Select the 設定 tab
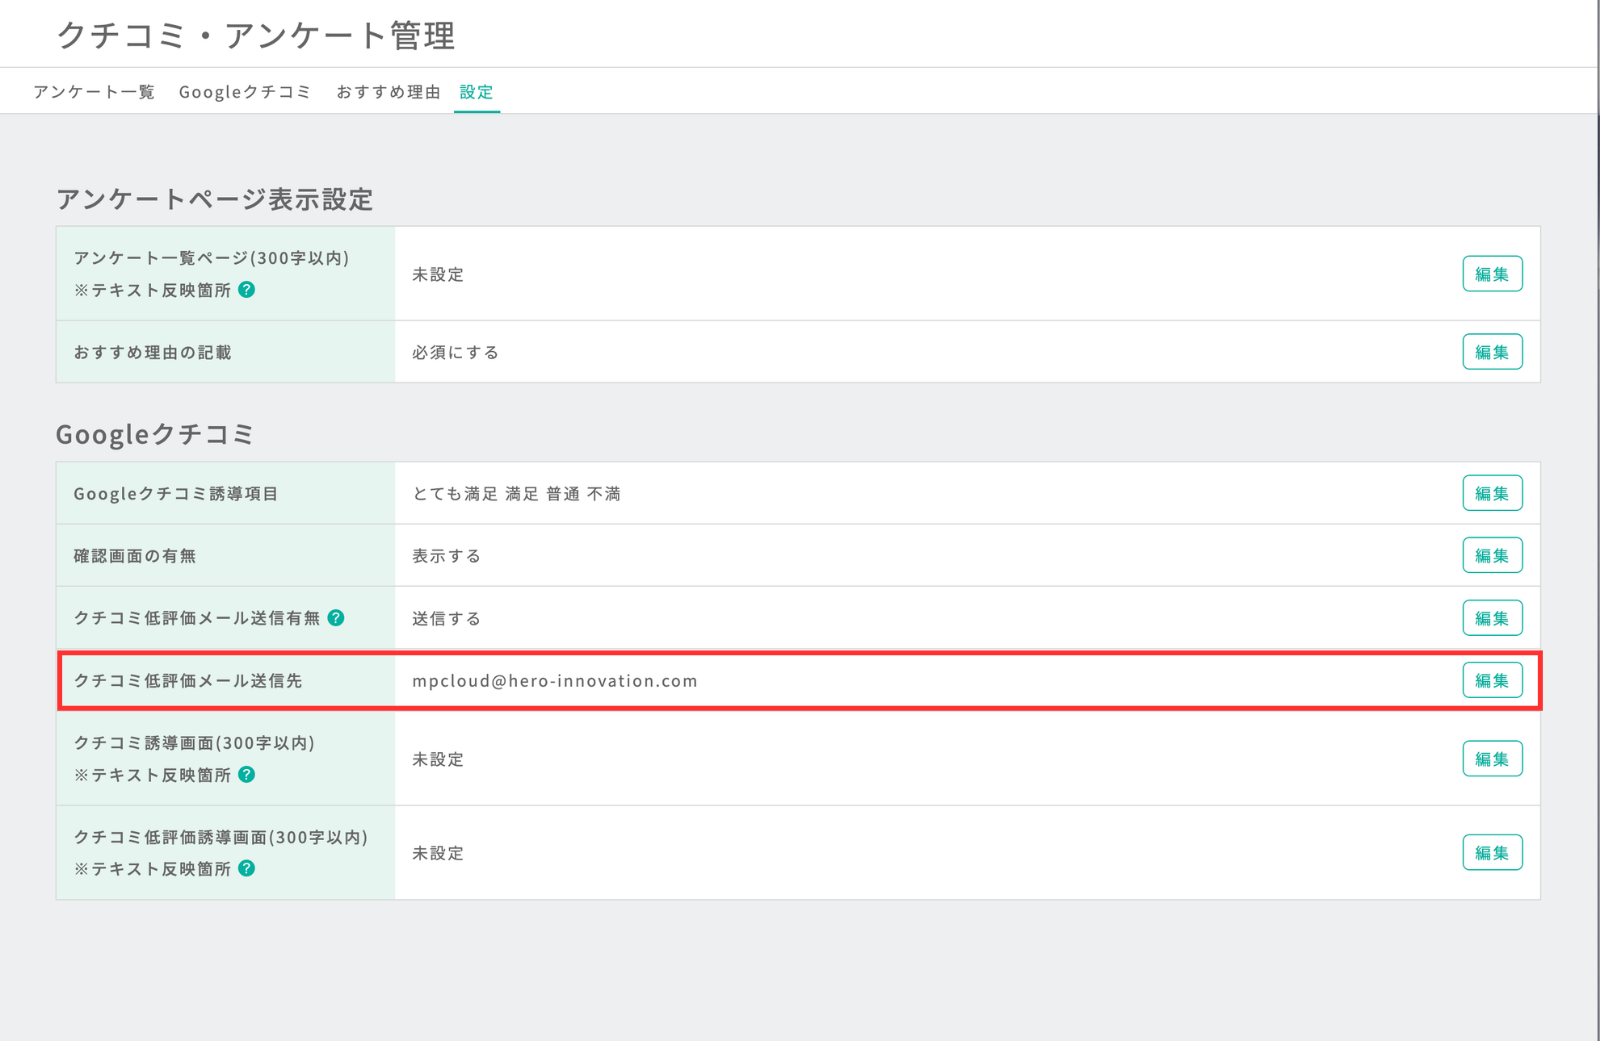1600x1041 pixels. 476,92
